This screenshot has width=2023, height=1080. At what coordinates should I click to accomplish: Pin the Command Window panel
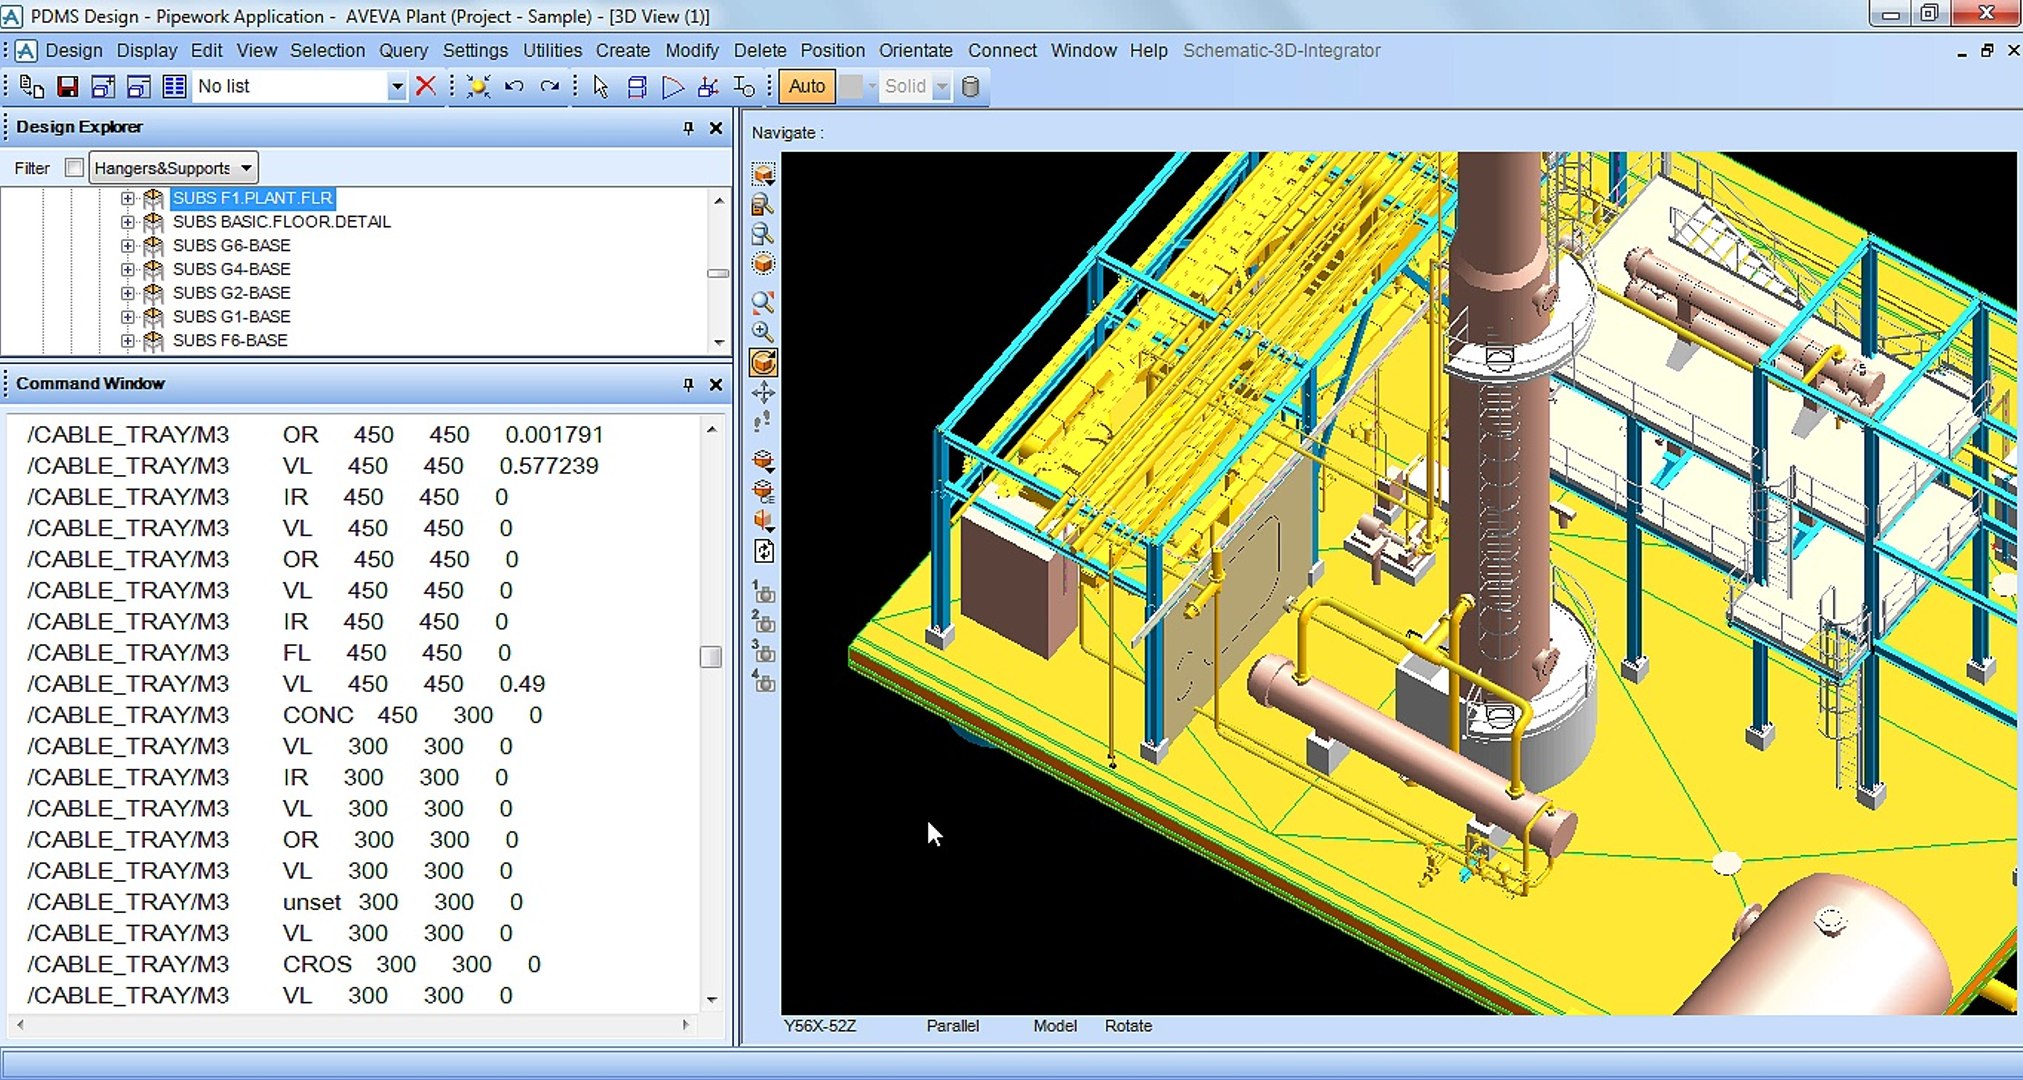pos(688,384)
